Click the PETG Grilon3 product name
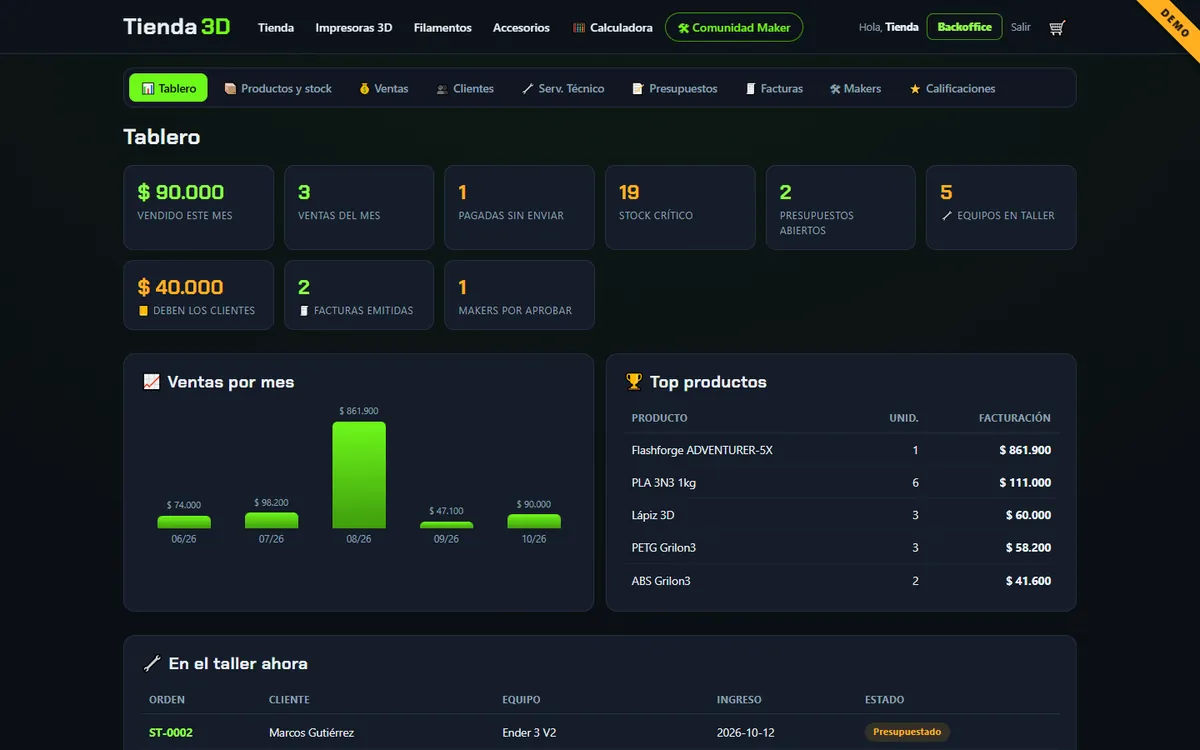Viewport: 1200px width, 750px height. click(x=664, y=548)
